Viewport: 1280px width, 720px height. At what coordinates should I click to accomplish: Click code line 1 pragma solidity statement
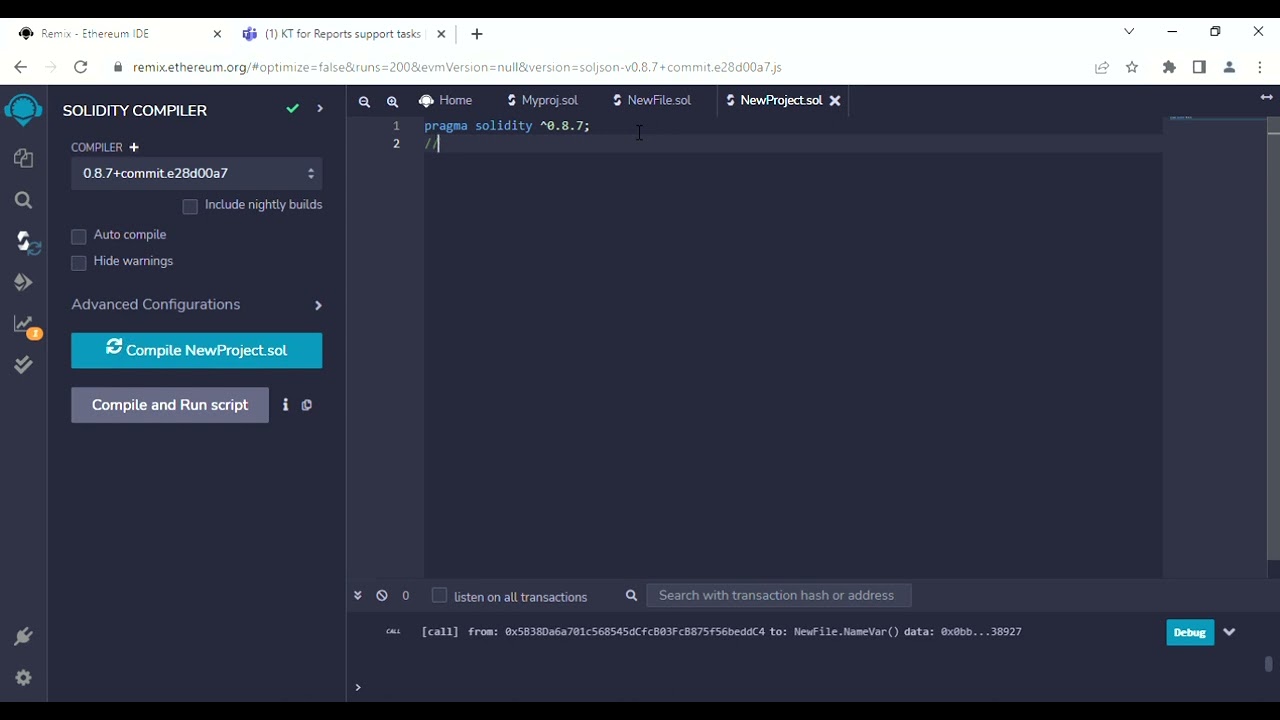[x=507, y=126]
